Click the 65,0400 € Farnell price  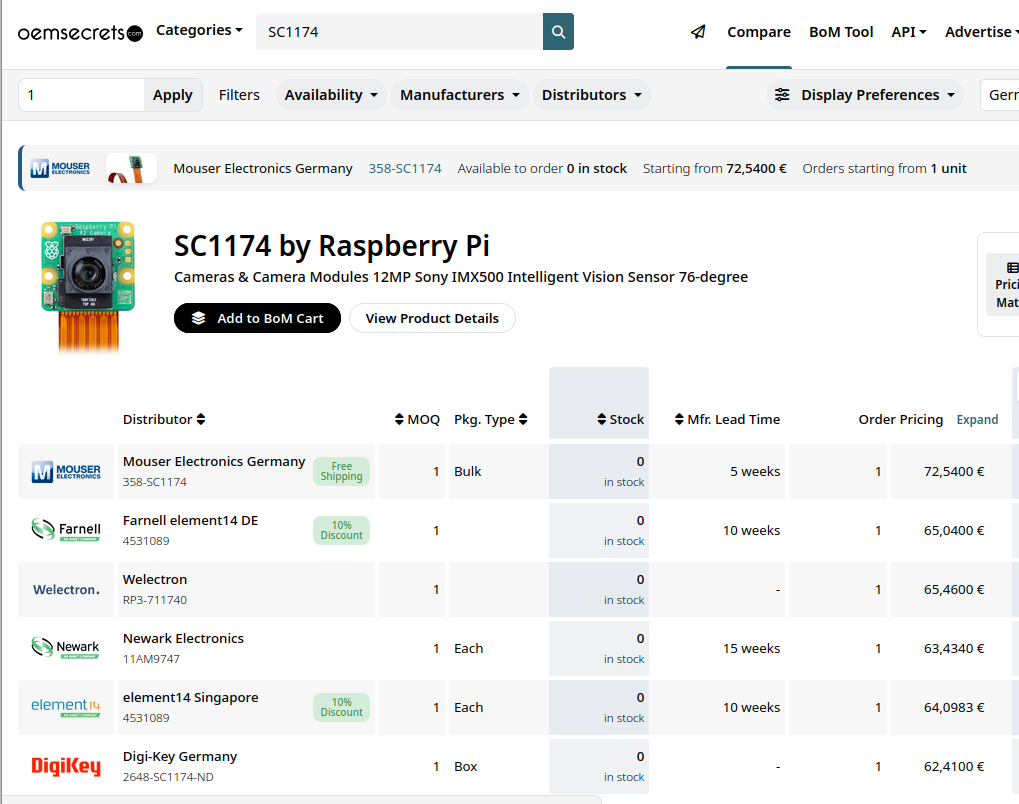click(x=953, y=530)
